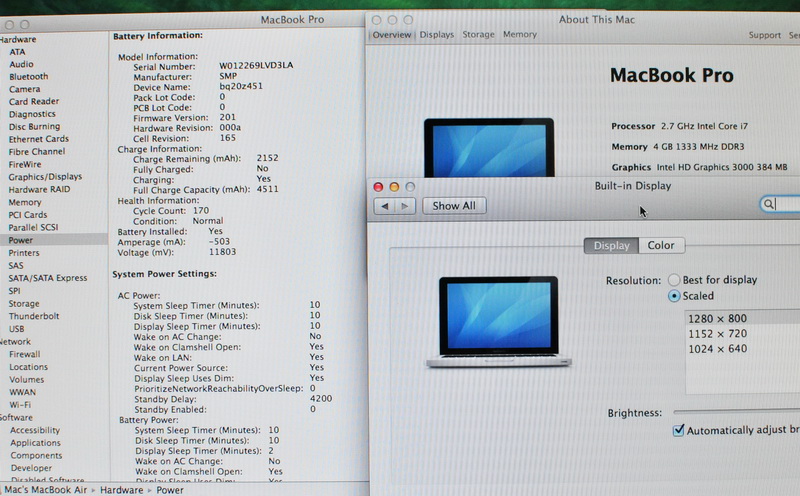
Task: Select Parallel SCSI in the sidebar
Action: pyautogui.click(x=33, y=228)
